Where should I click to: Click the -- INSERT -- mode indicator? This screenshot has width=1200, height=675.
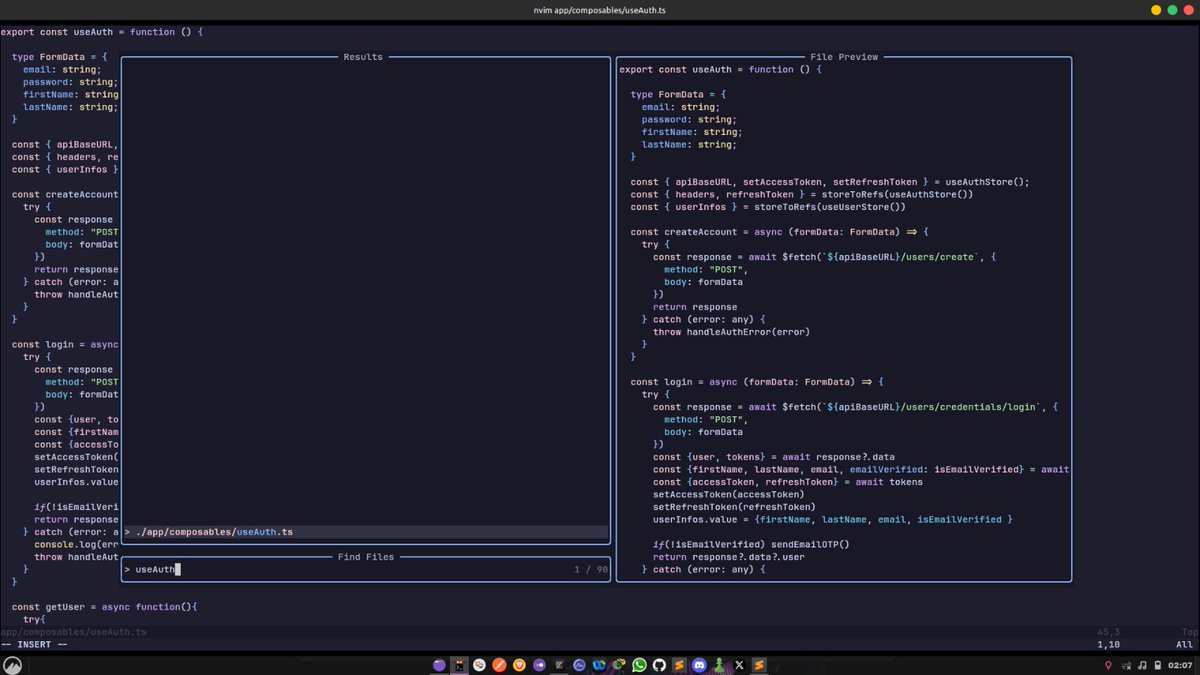pyautogui.click(x=34, y=644)
